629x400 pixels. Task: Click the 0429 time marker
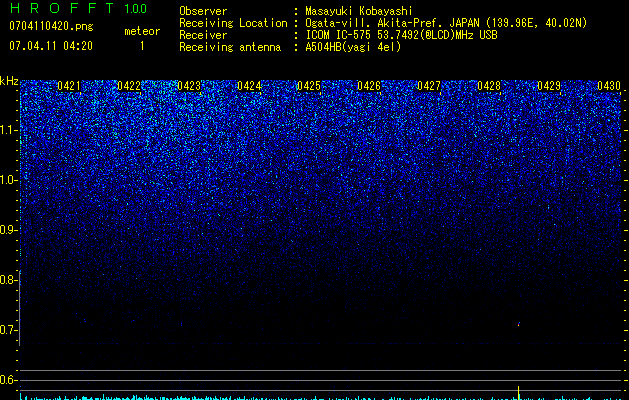click(x=549, y=86)
